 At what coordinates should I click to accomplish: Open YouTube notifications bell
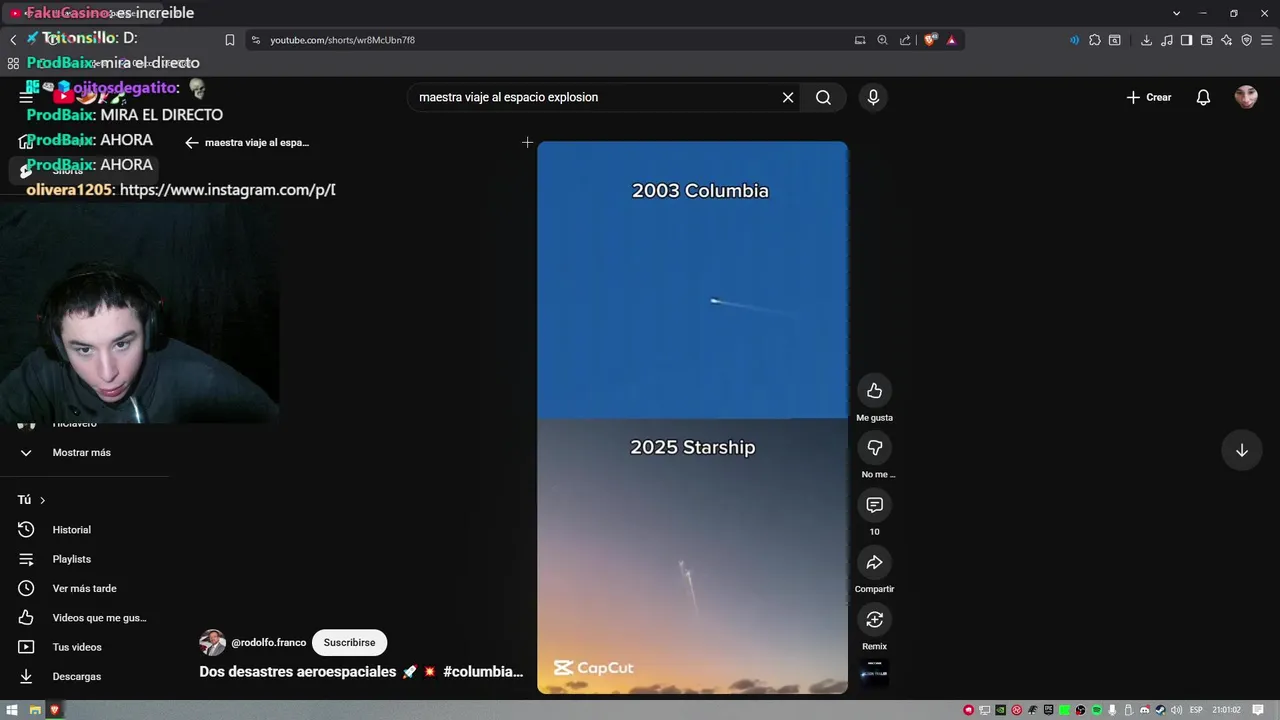[x=1204, y=97]
